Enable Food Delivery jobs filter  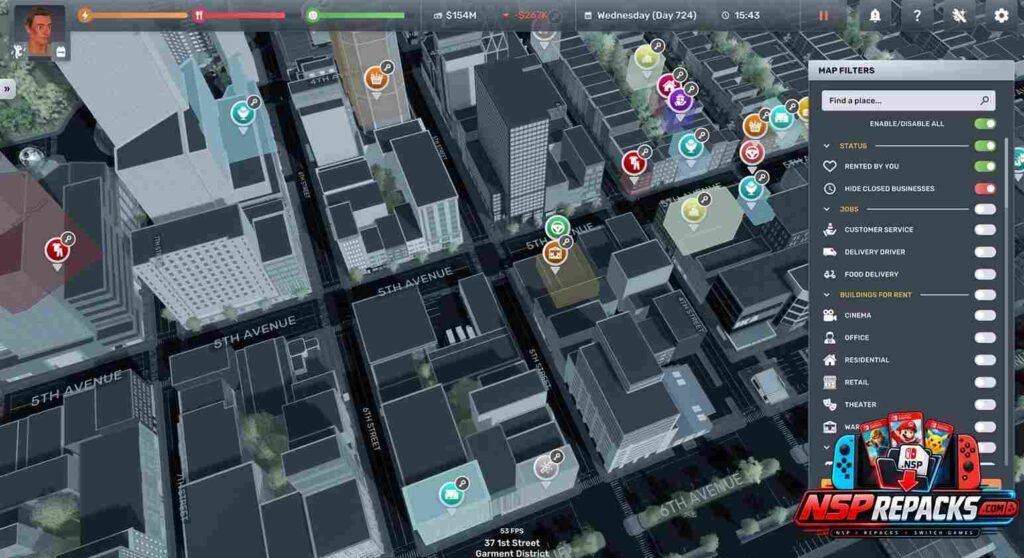click(x=984, y=274)
